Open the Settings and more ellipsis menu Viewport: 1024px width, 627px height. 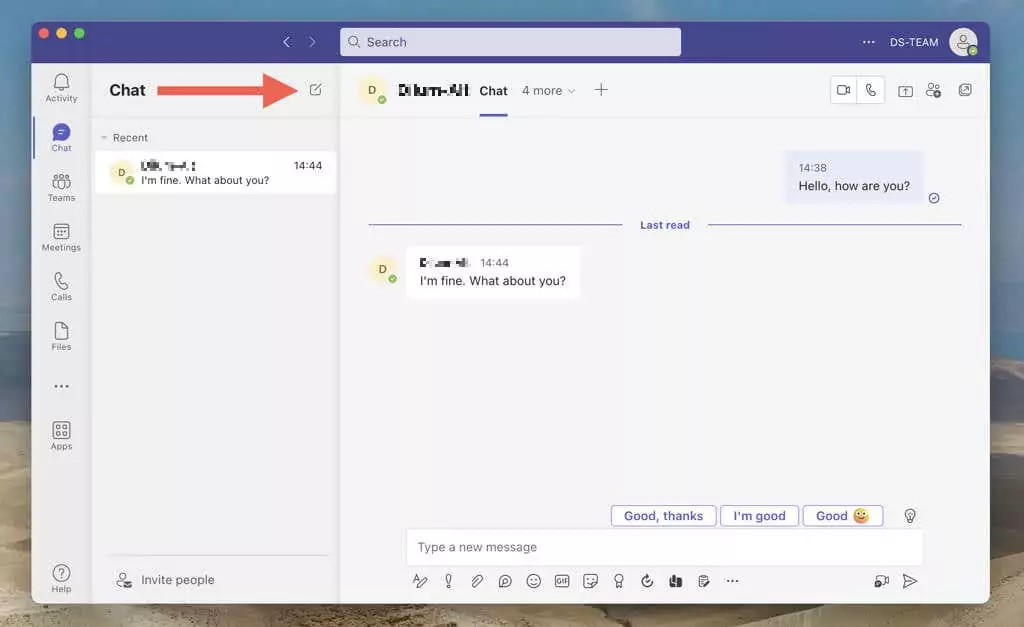pyautogui.click(x=869, y=42)
